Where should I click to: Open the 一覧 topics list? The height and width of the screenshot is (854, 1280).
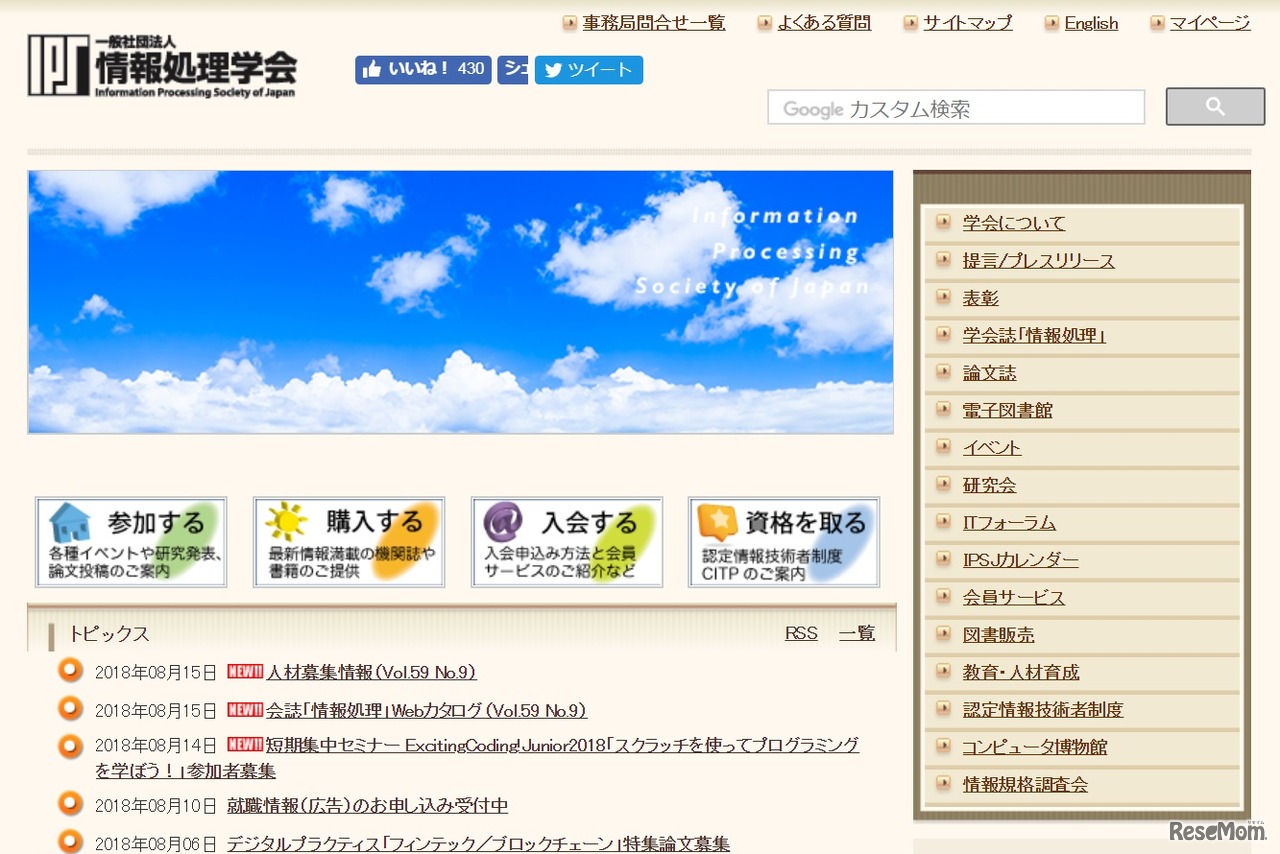[855, 633]
